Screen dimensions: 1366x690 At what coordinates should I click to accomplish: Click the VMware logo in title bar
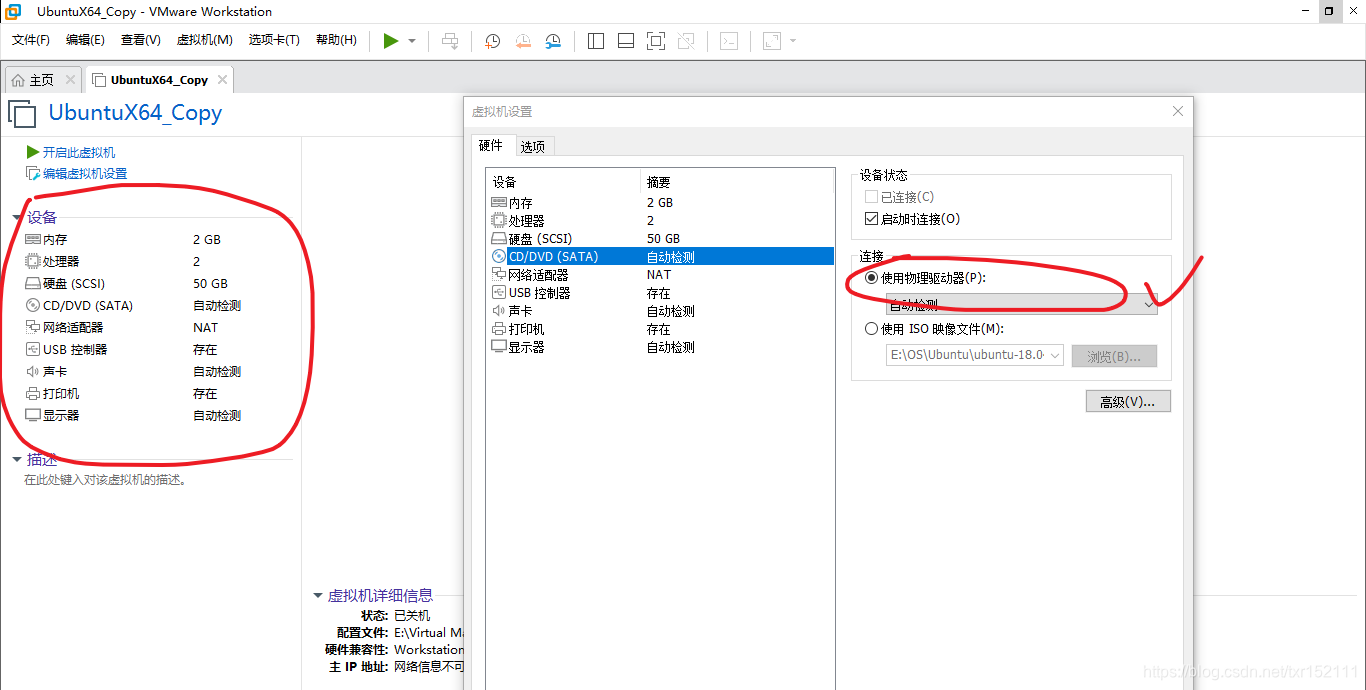click(14, 12)
